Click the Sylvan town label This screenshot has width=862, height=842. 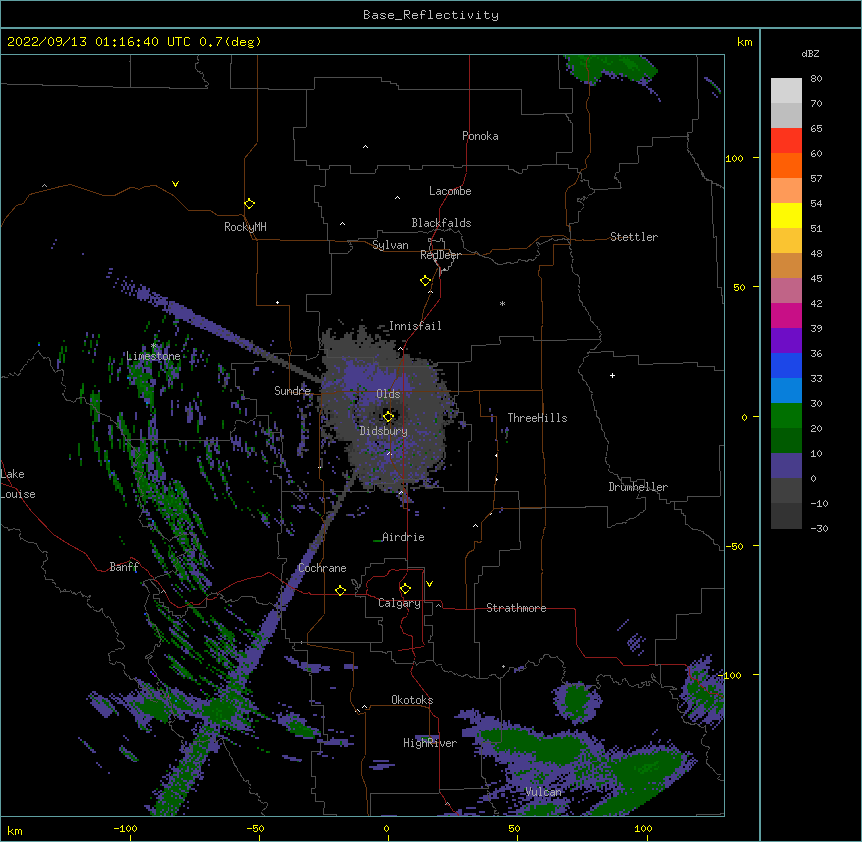[x=390, y=245]
